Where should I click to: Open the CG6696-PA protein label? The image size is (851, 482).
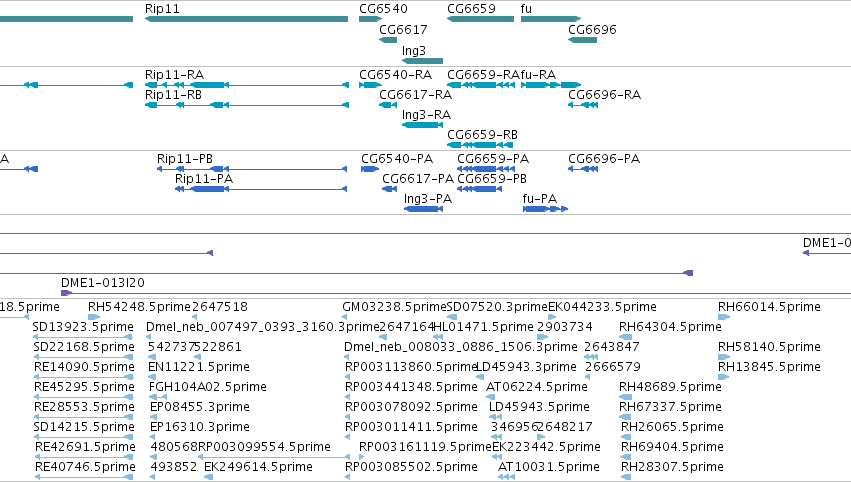pyautogui.click(x=604, y=158)
